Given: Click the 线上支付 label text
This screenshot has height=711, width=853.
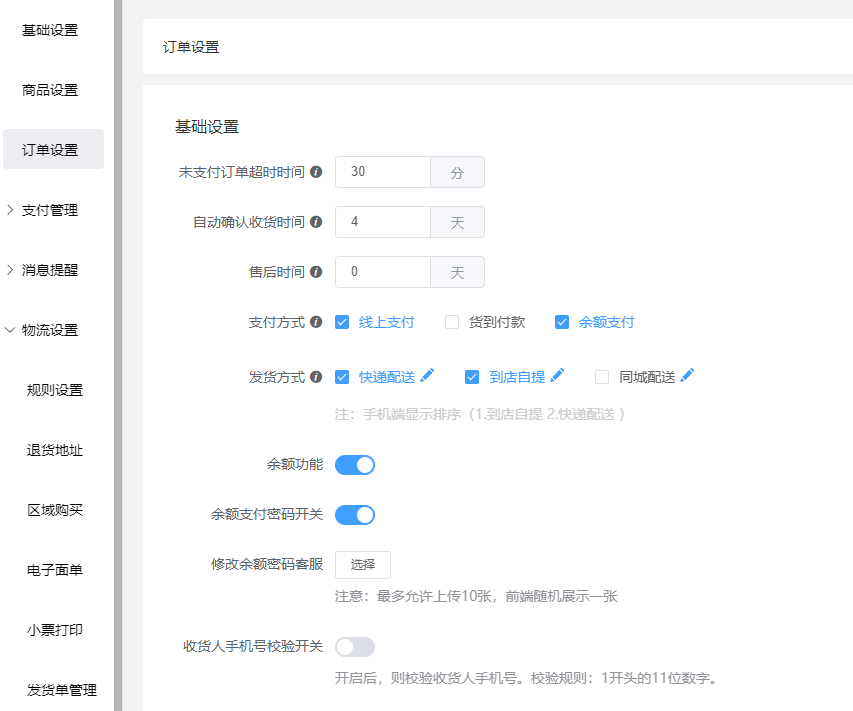Looking at the screenshot, I should (387, 323).
